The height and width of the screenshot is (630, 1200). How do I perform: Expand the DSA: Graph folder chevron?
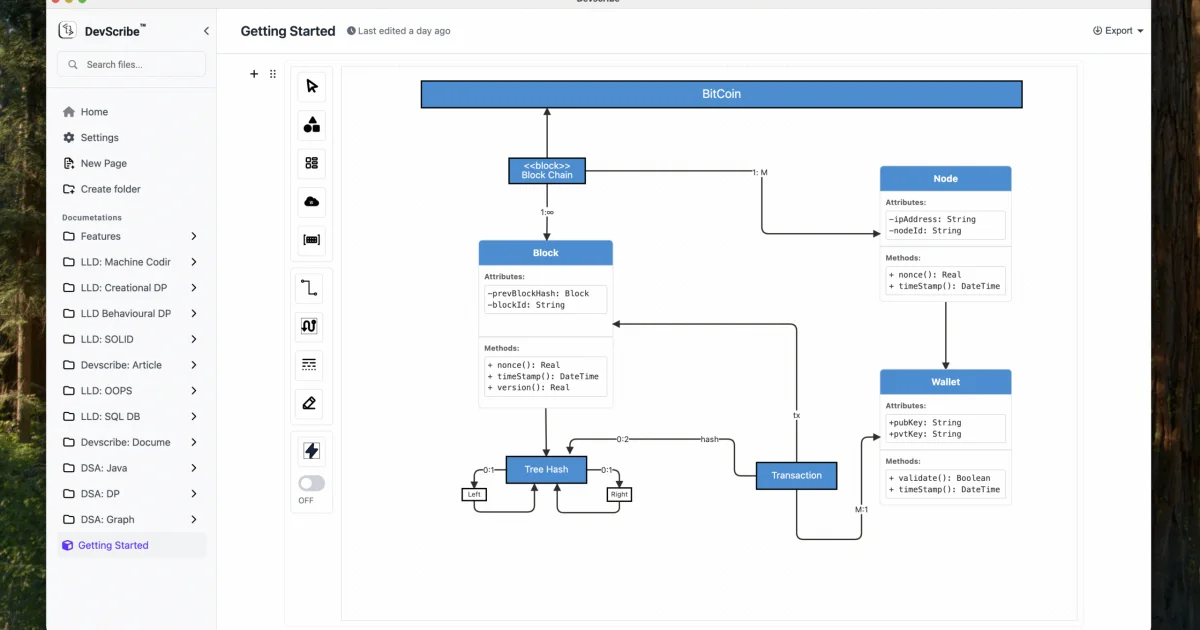point(193,519)
